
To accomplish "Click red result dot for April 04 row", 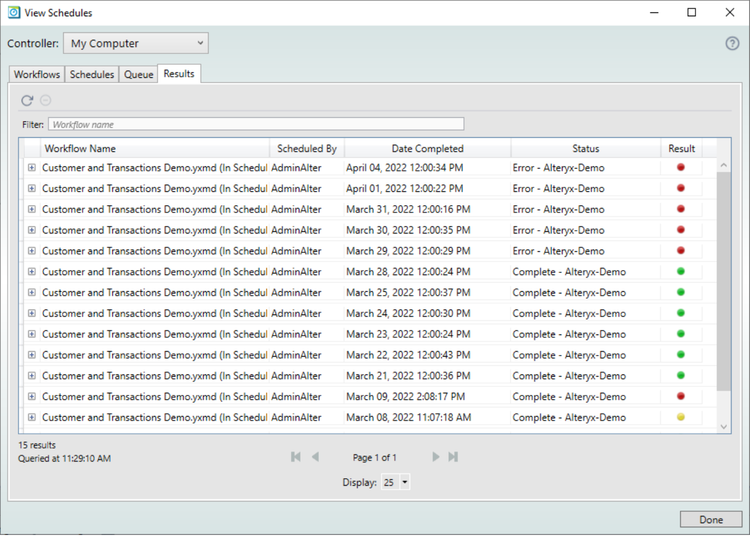I will (681, 167).
